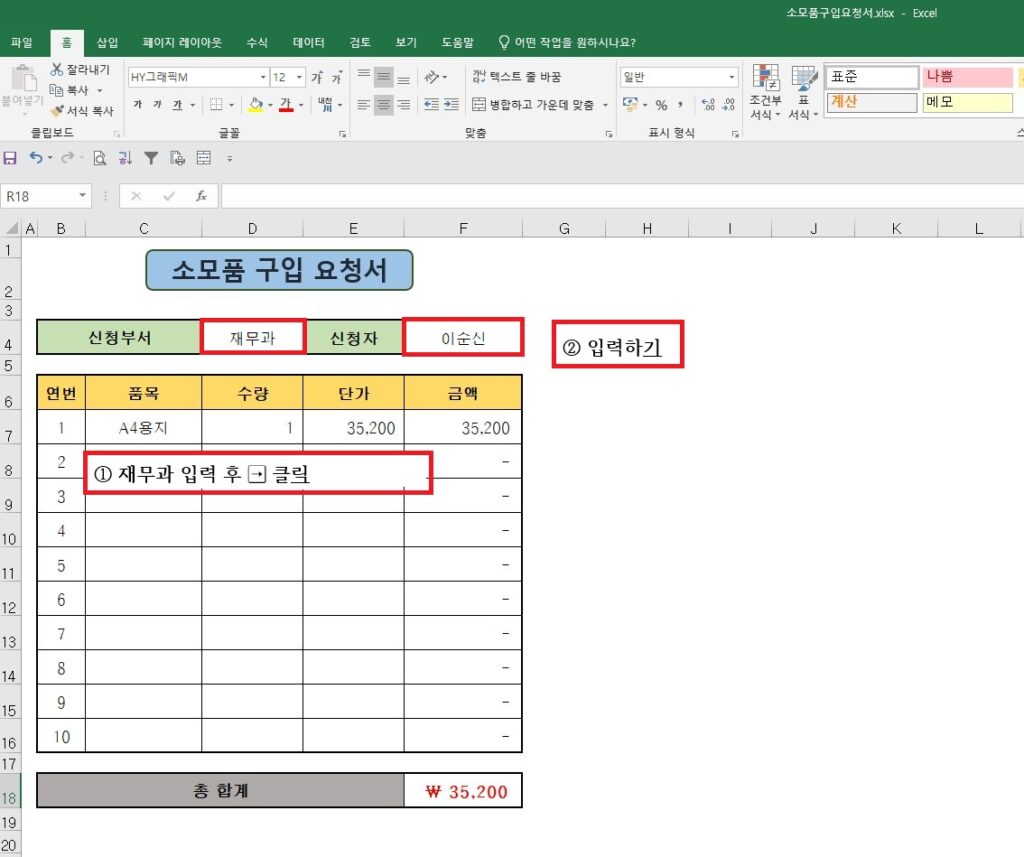Customize quick access toolbar arrow
This screenshot has width=1024, height=857.
(229, 158)
